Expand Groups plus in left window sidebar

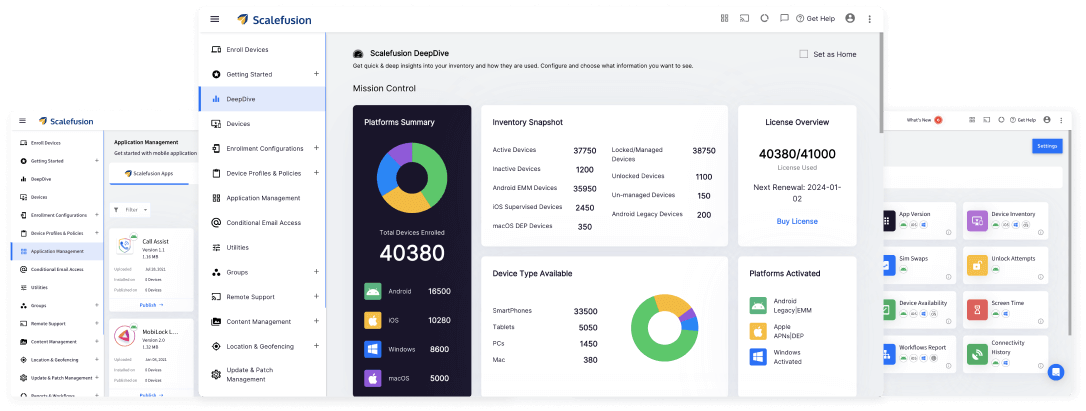96,305
